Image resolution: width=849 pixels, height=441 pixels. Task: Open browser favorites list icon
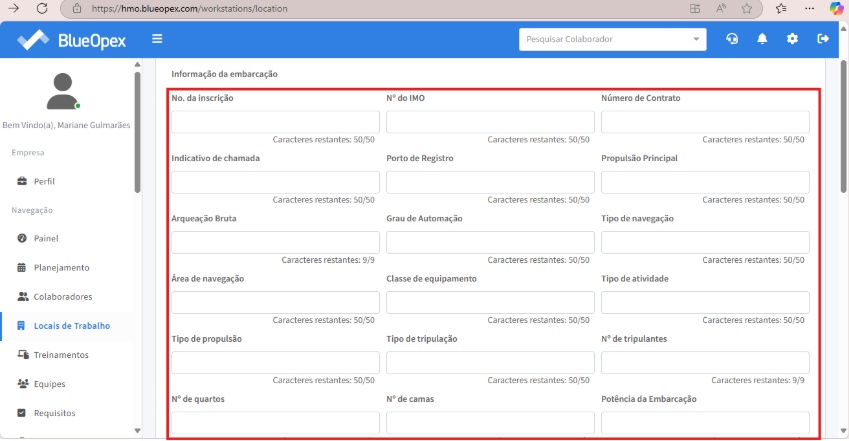781,9
